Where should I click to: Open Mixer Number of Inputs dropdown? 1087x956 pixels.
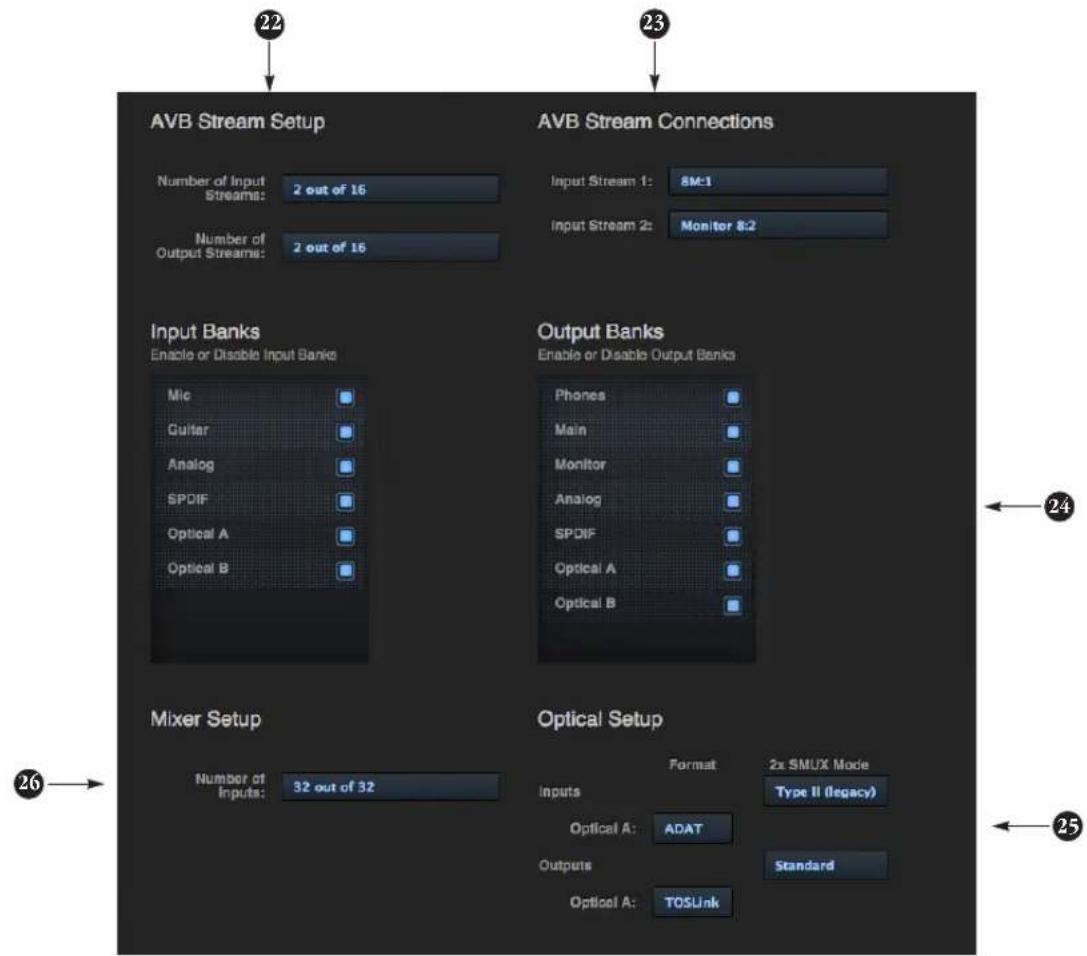pyautogui.click(x=390, y=787)
